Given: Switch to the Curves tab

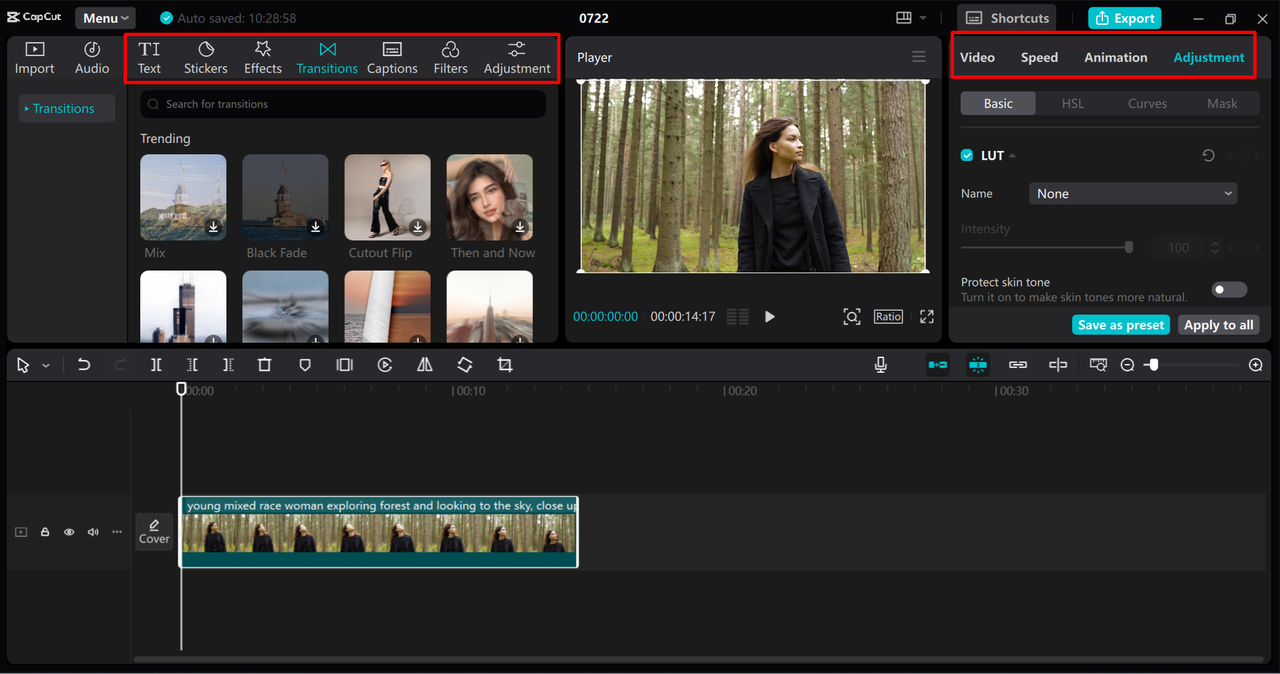Looking at the screenshot, I should tap(1147, 104).
